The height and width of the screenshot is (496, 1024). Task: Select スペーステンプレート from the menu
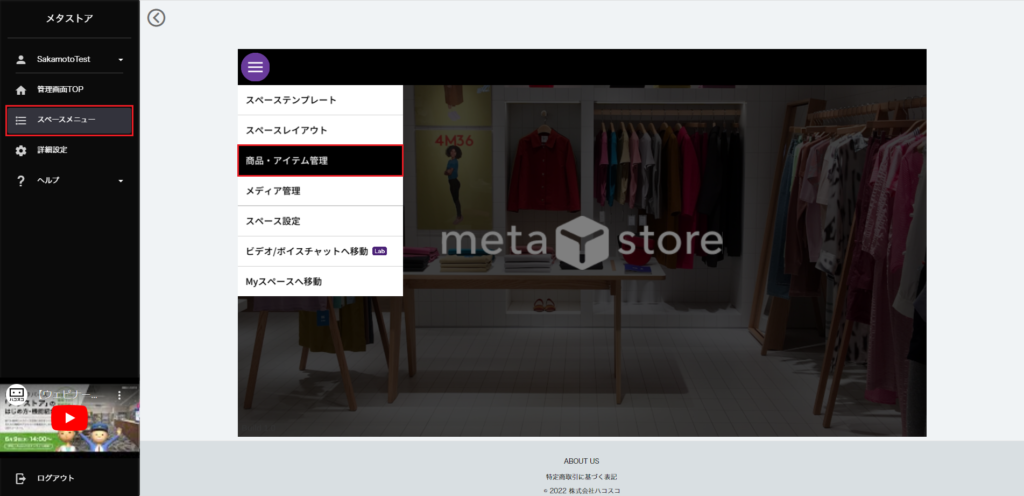(x=320, y=101)
